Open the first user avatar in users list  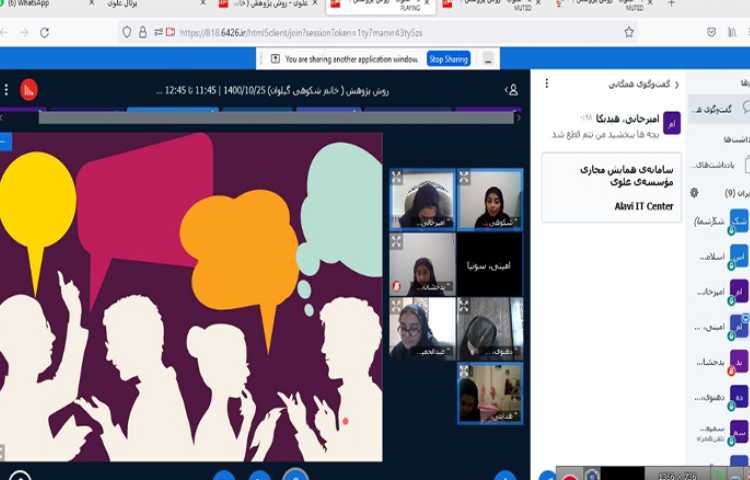[x=739, y=221]
